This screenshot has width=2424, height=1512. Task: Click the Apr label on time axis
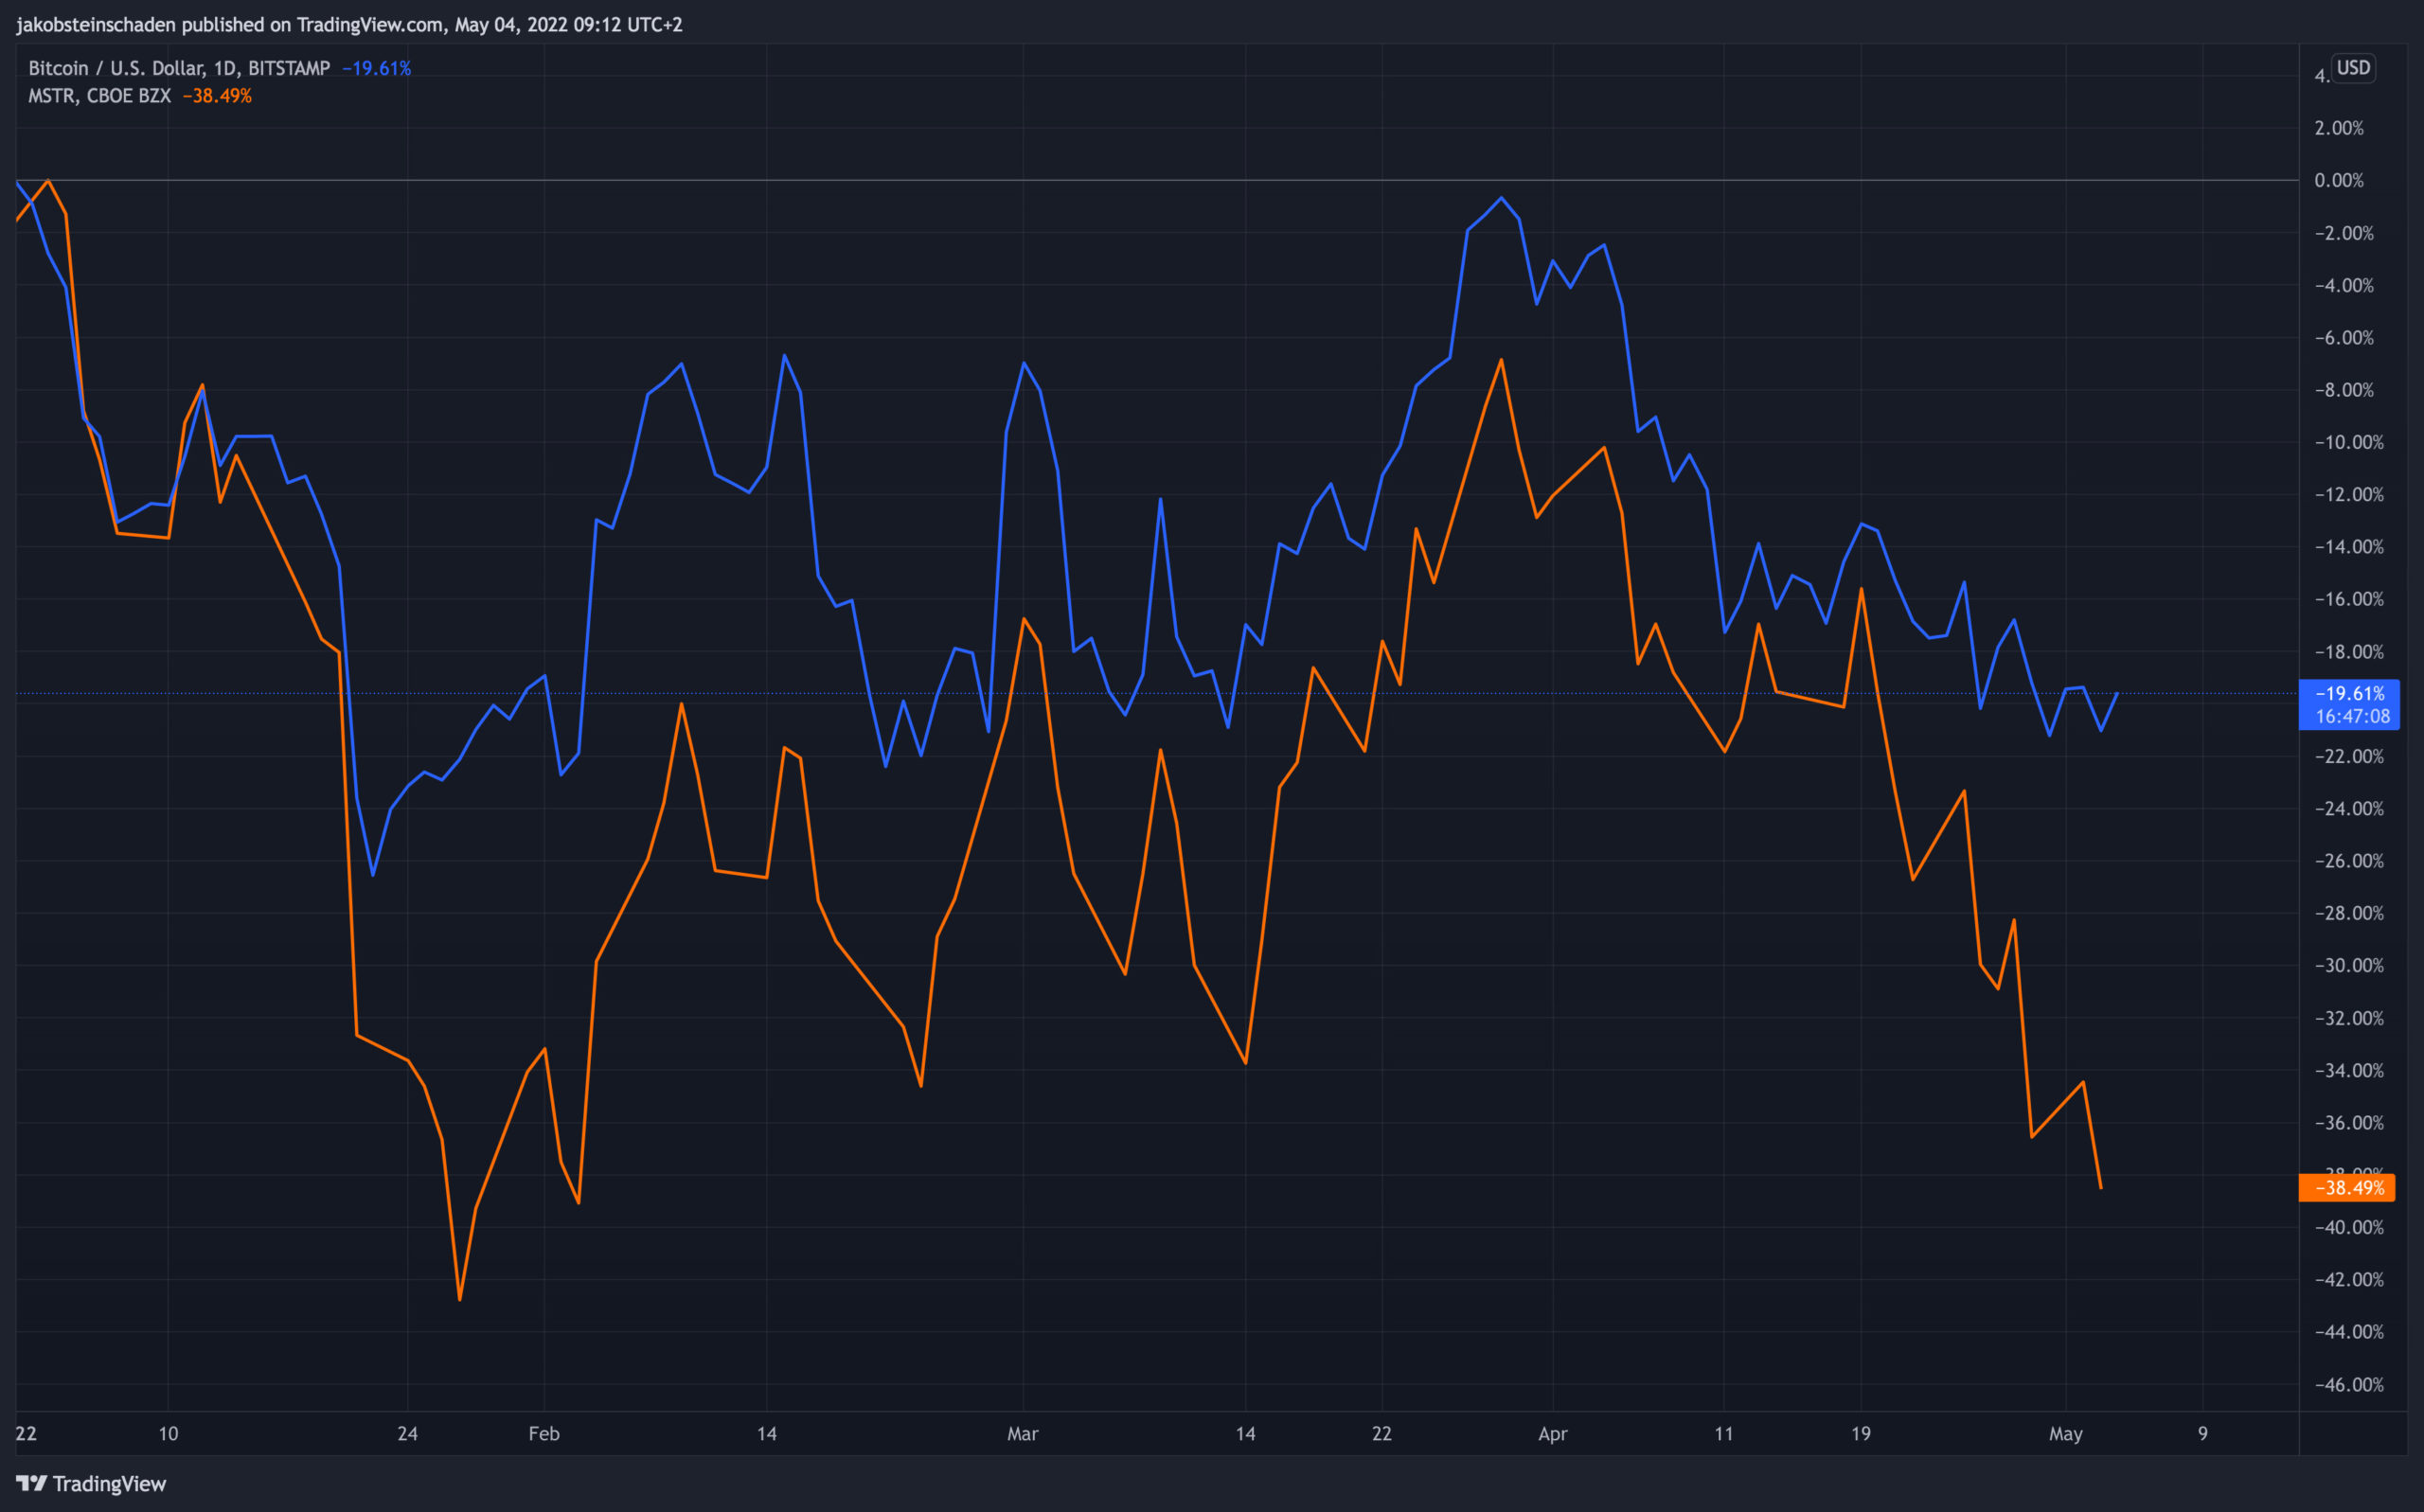[x=1552, y=1433]
